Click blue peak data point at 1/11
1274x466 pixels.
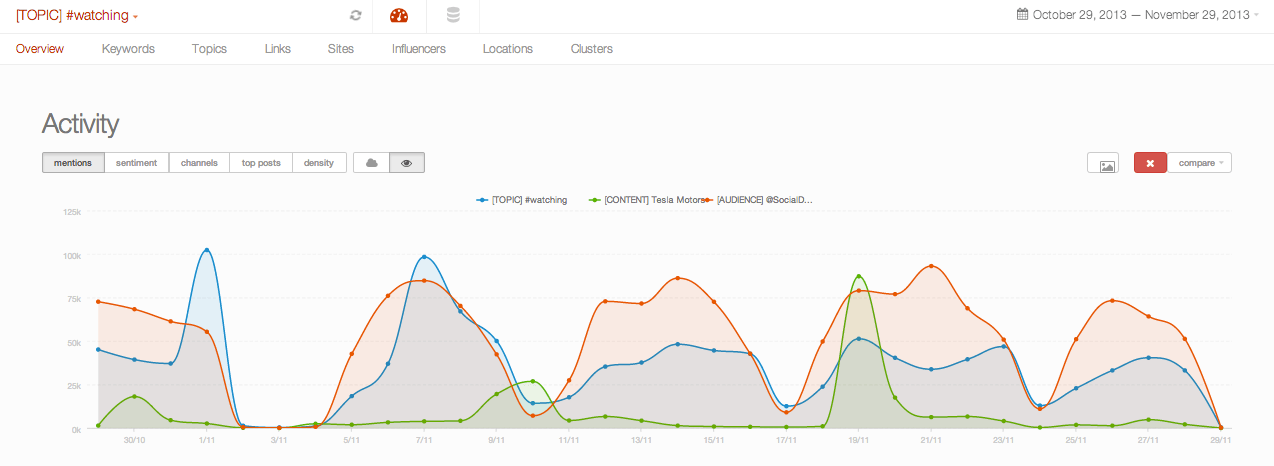click(x=206, y=250)
